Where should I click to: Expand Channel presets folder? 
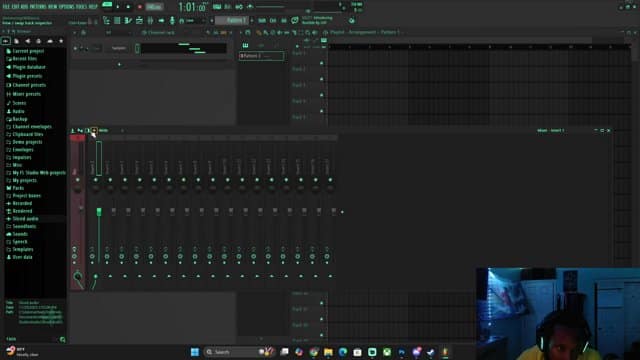tap(26, 85)
